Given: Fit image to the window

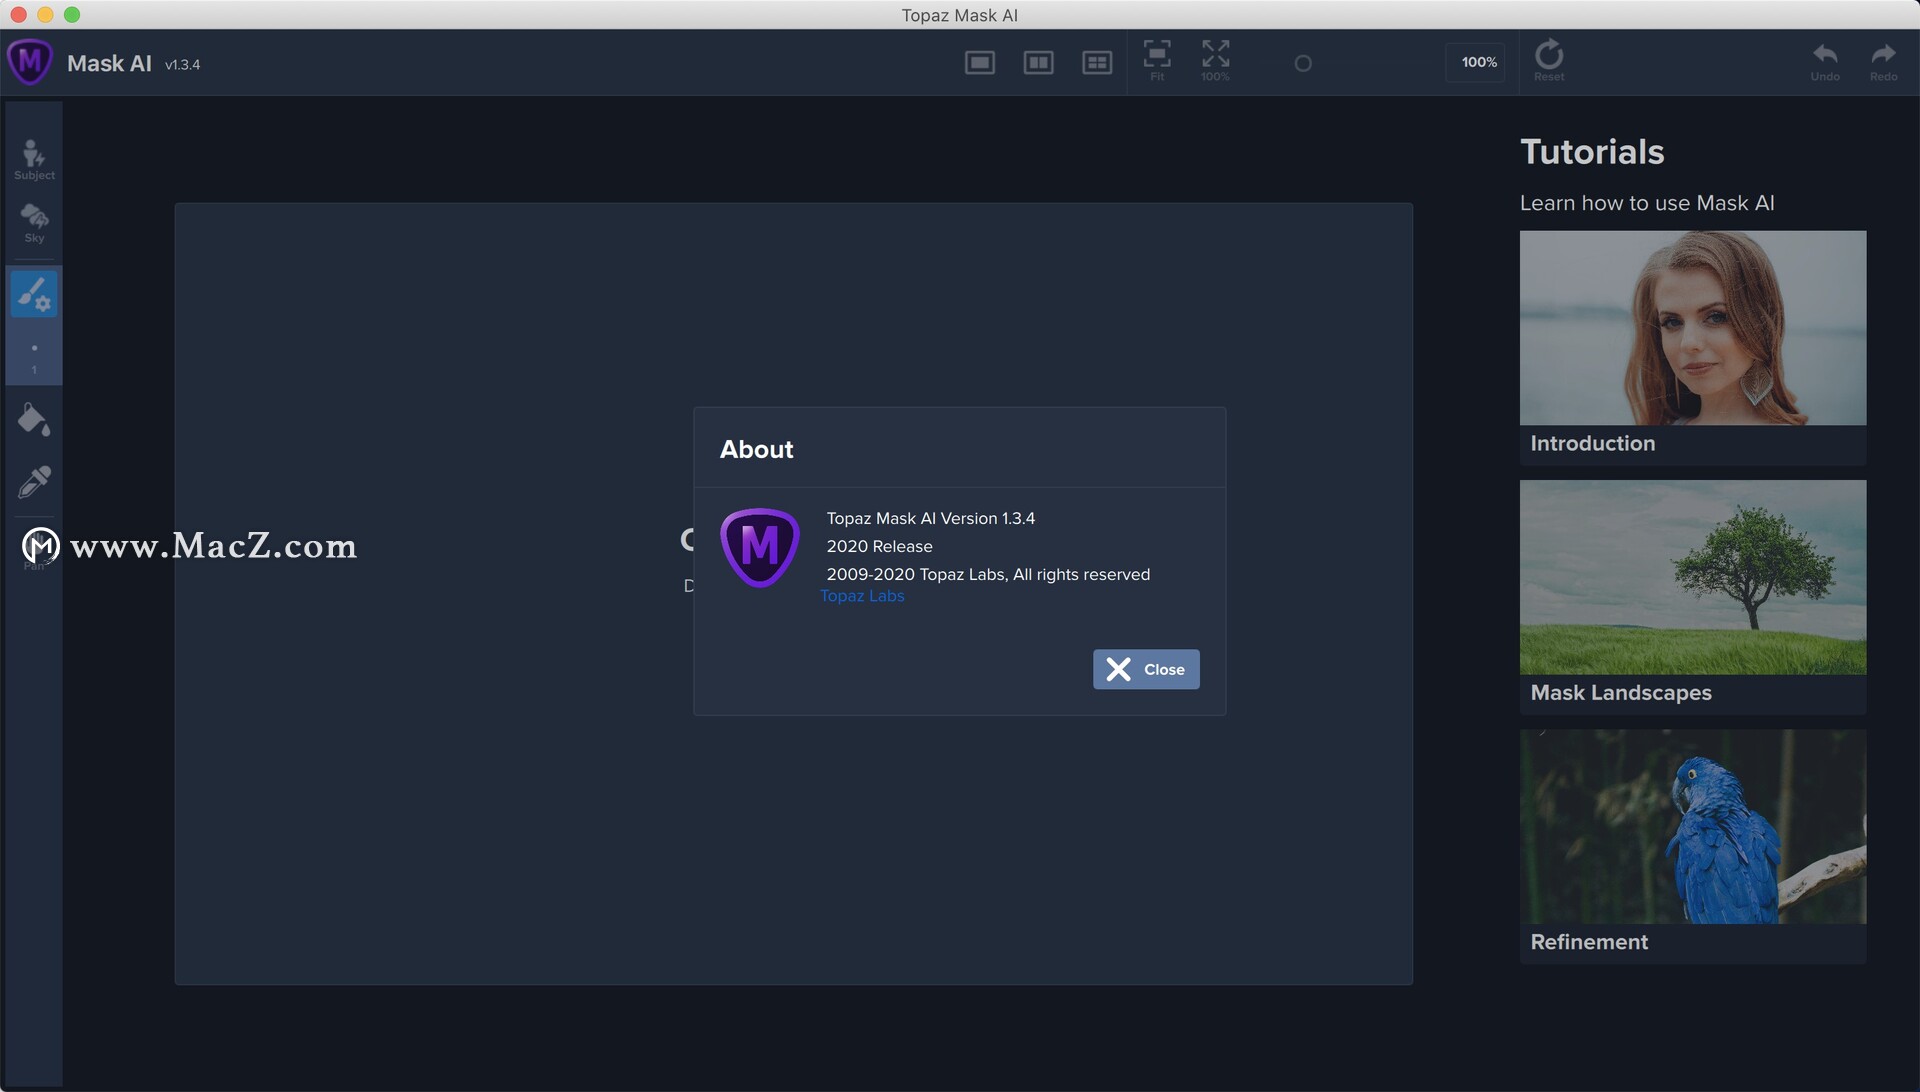Looking at the screenshot, I should (x=1157, y=60).
